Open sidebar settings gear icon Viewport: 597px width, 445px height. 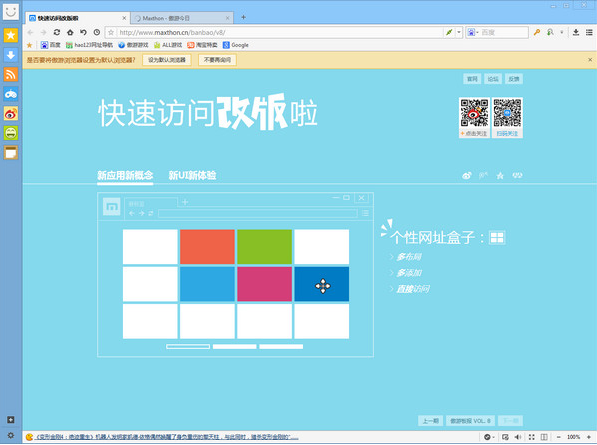pos(11,435)
